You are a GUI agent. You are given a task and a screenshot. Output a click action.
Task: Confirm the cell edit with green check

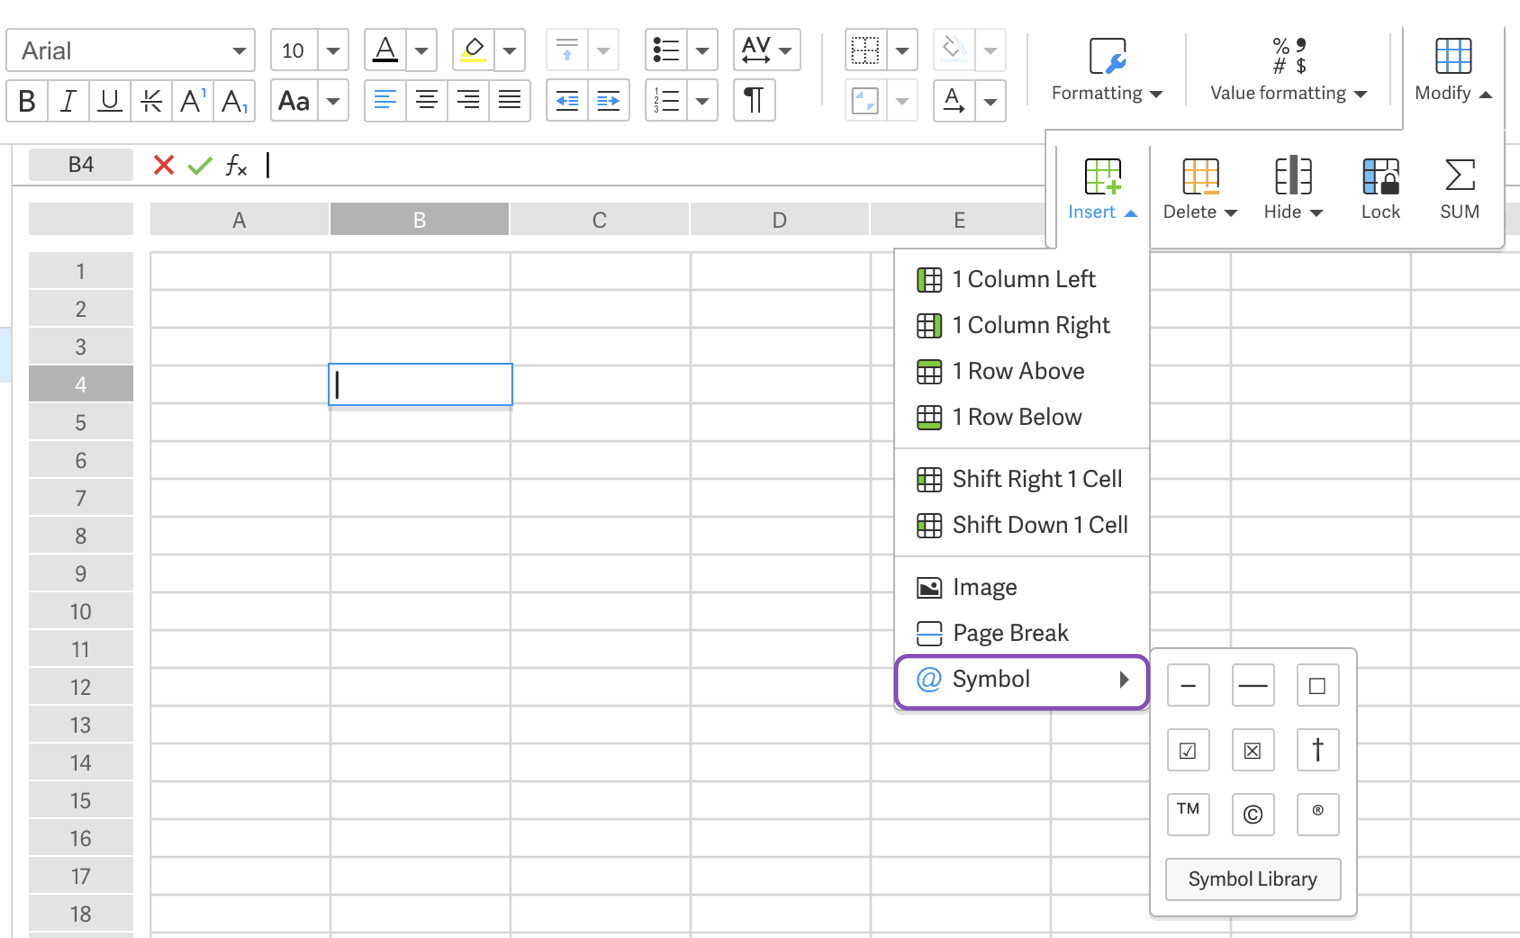pos(200,165)
